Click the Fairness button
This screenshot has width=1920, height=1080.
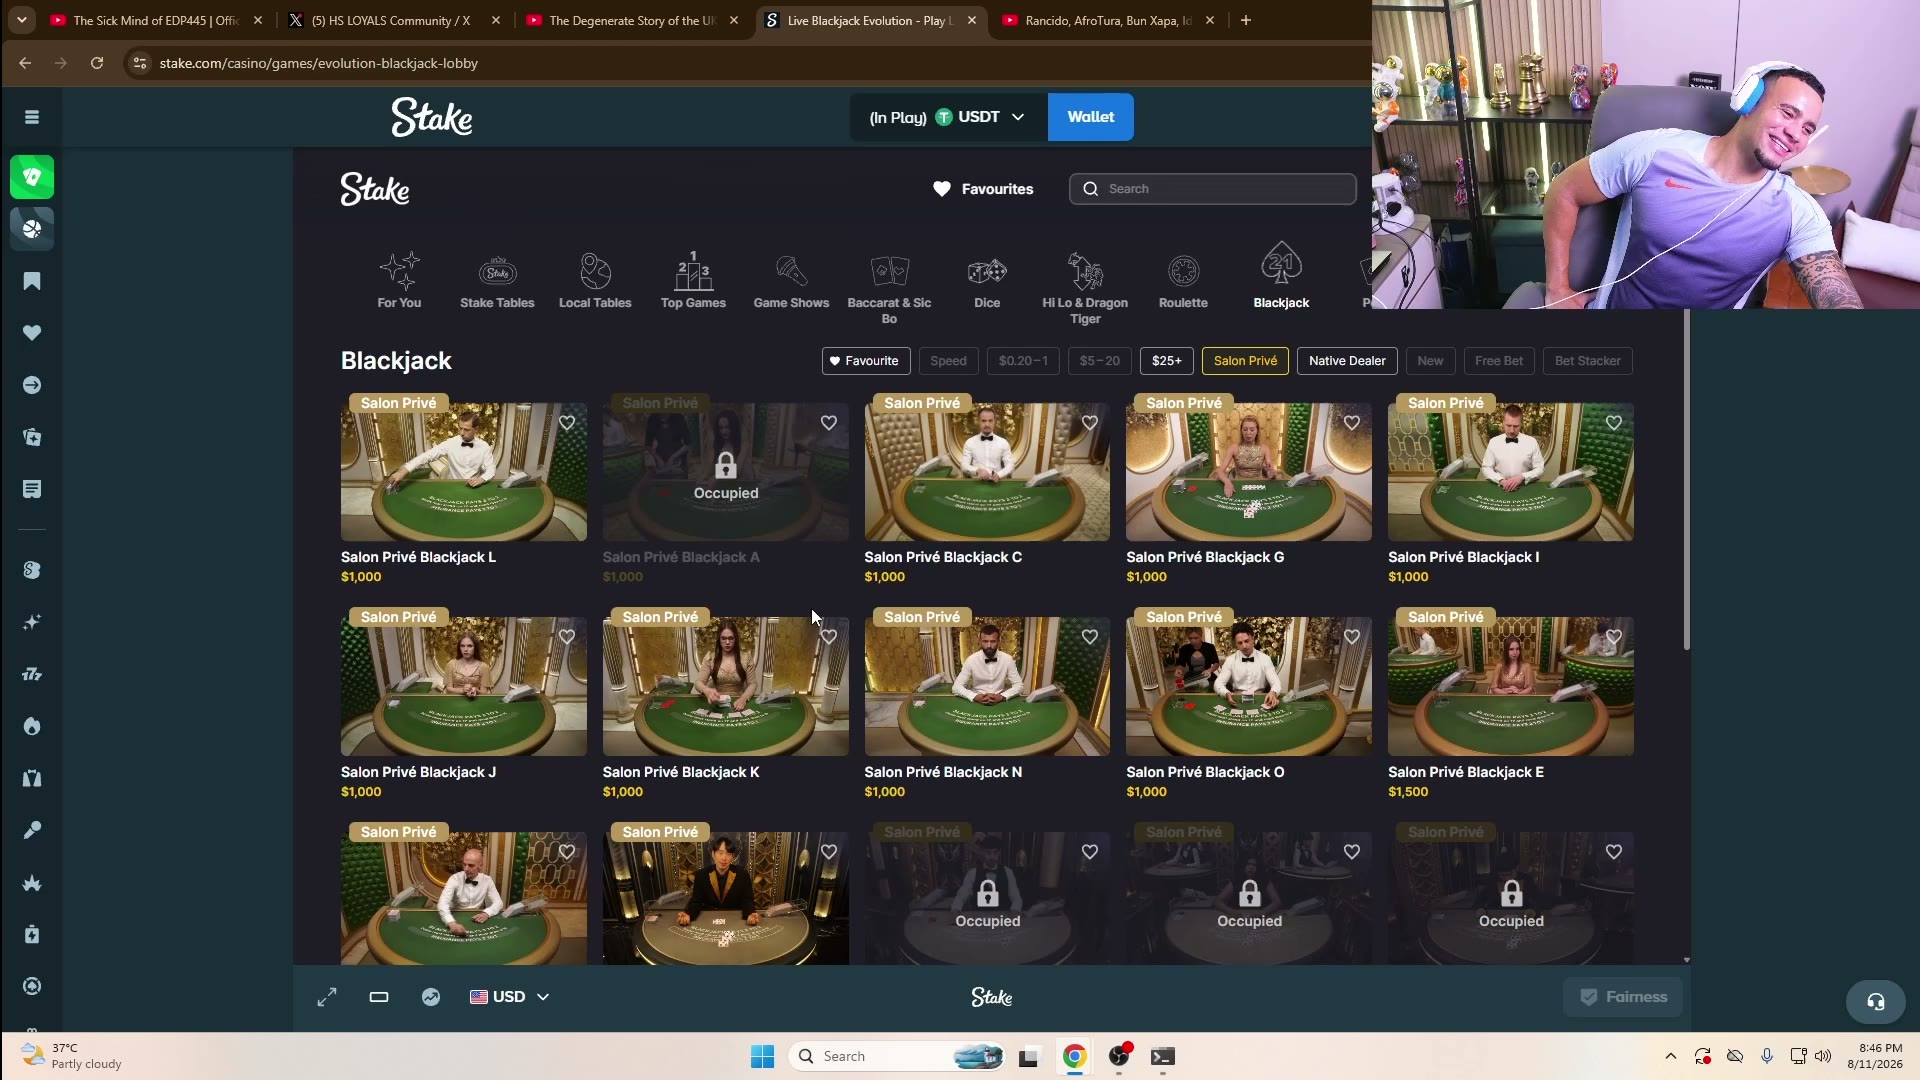tap(1623, 997)
